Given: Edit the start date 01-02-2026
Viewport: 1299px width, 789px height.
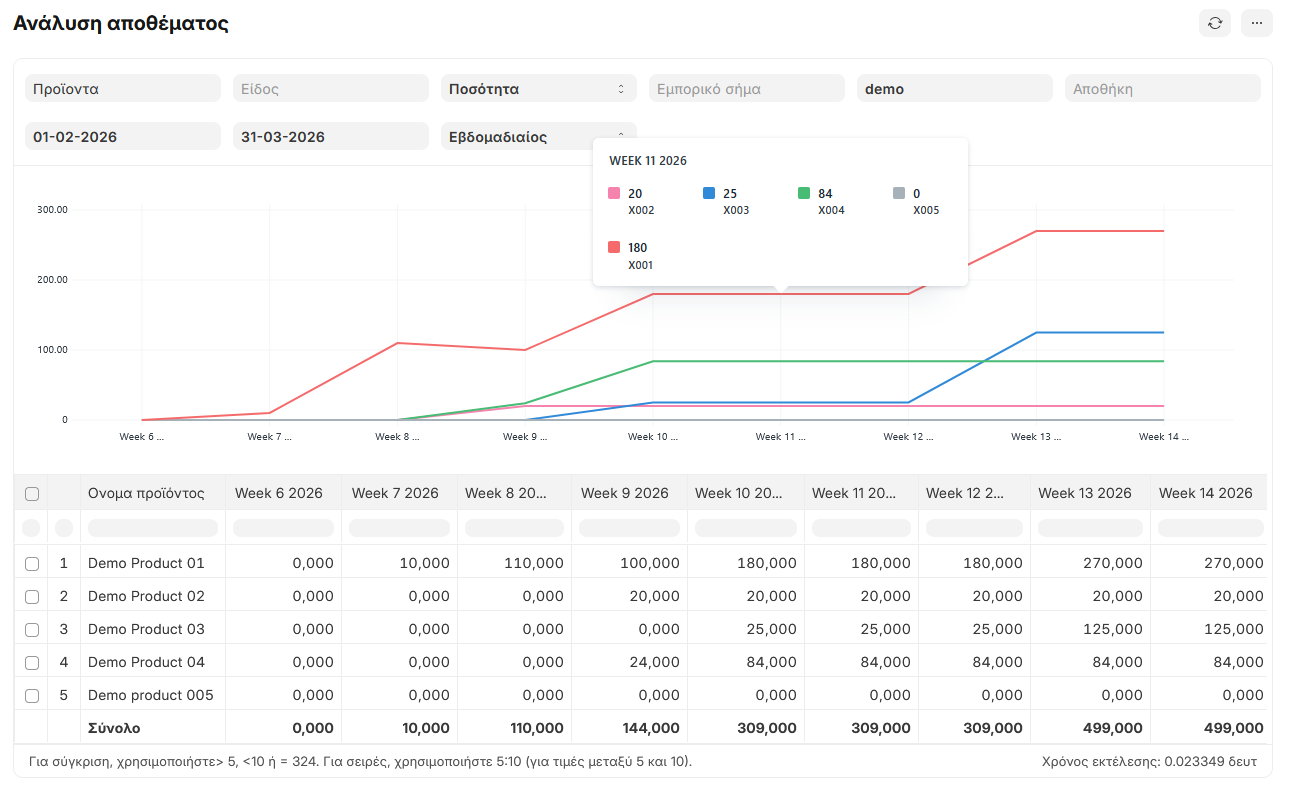Looking at the screenshot, I should (x=122, y=137).
